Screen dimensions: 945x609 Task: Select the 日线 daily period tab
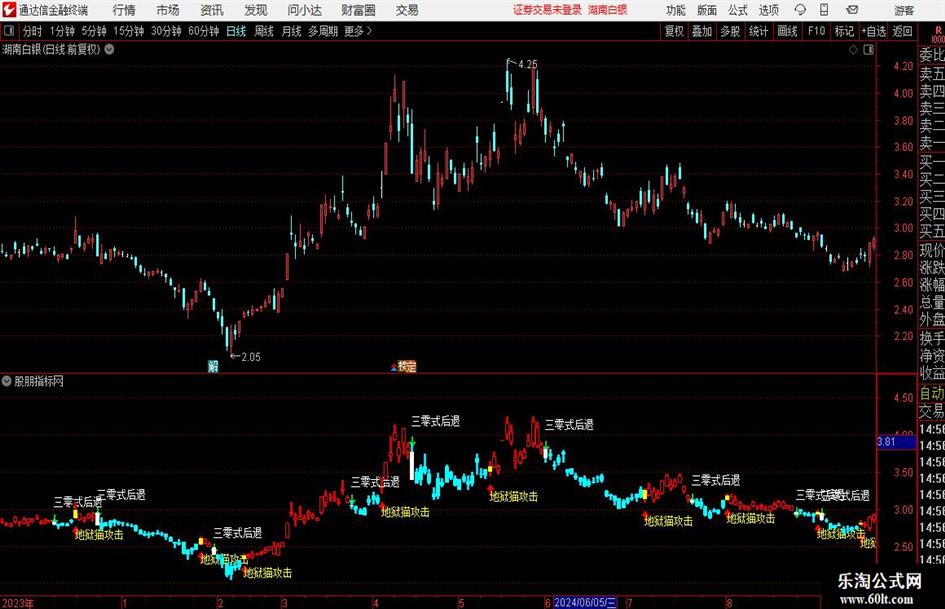(x=236, y=31)
